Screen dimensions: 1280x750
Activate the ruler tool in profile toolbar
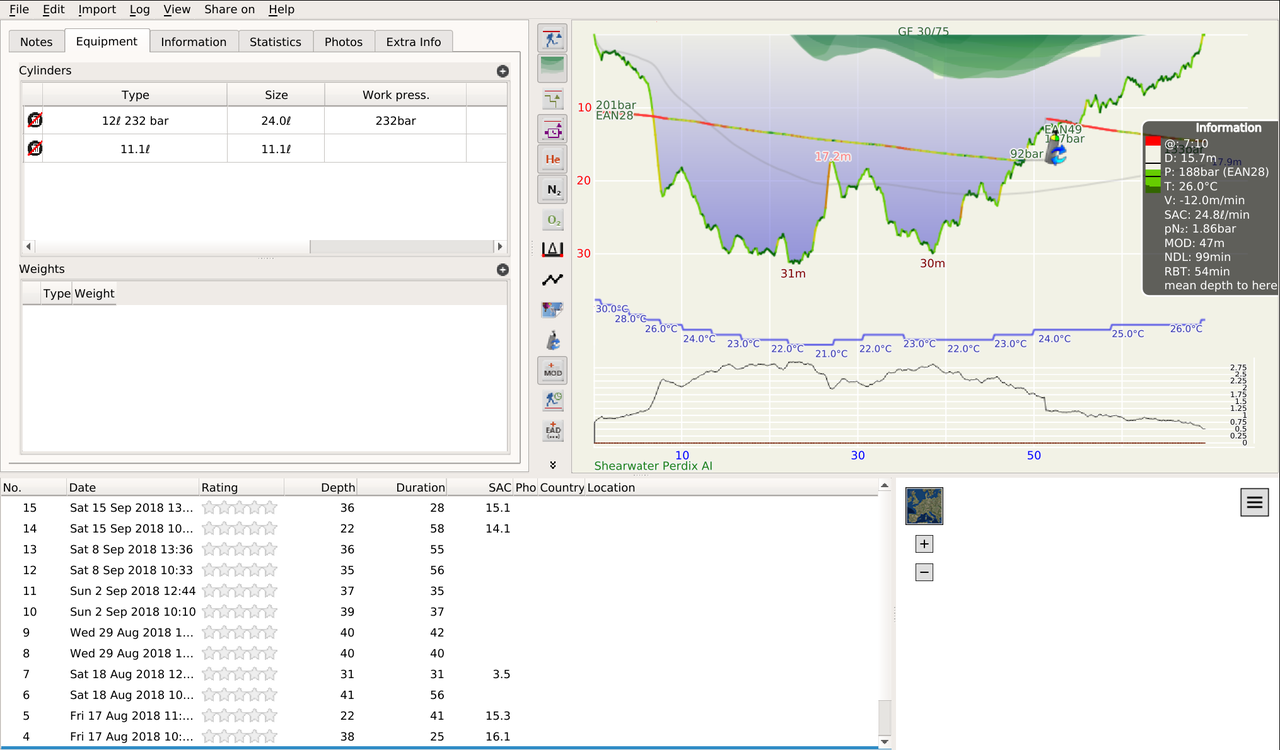(x=552, y=249)
